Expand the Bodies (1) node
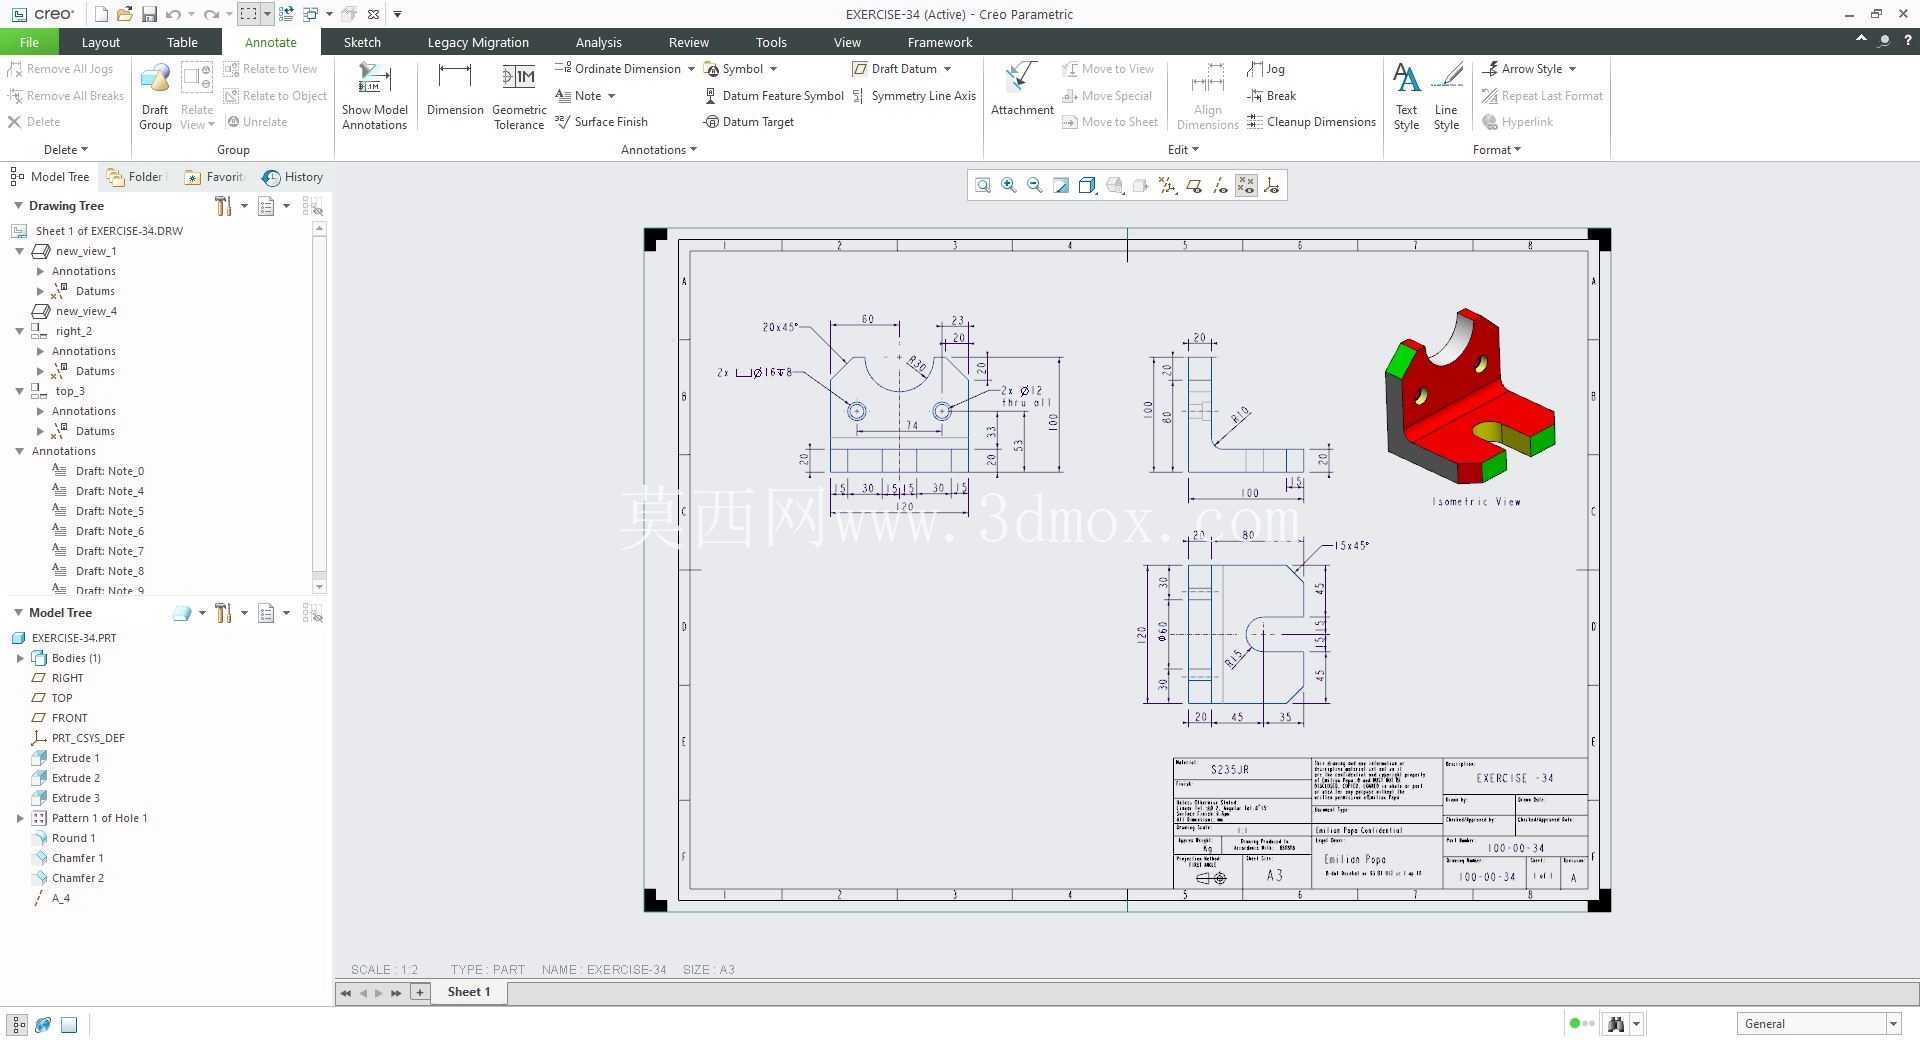 pyautogui.click(x=20, y=658)
